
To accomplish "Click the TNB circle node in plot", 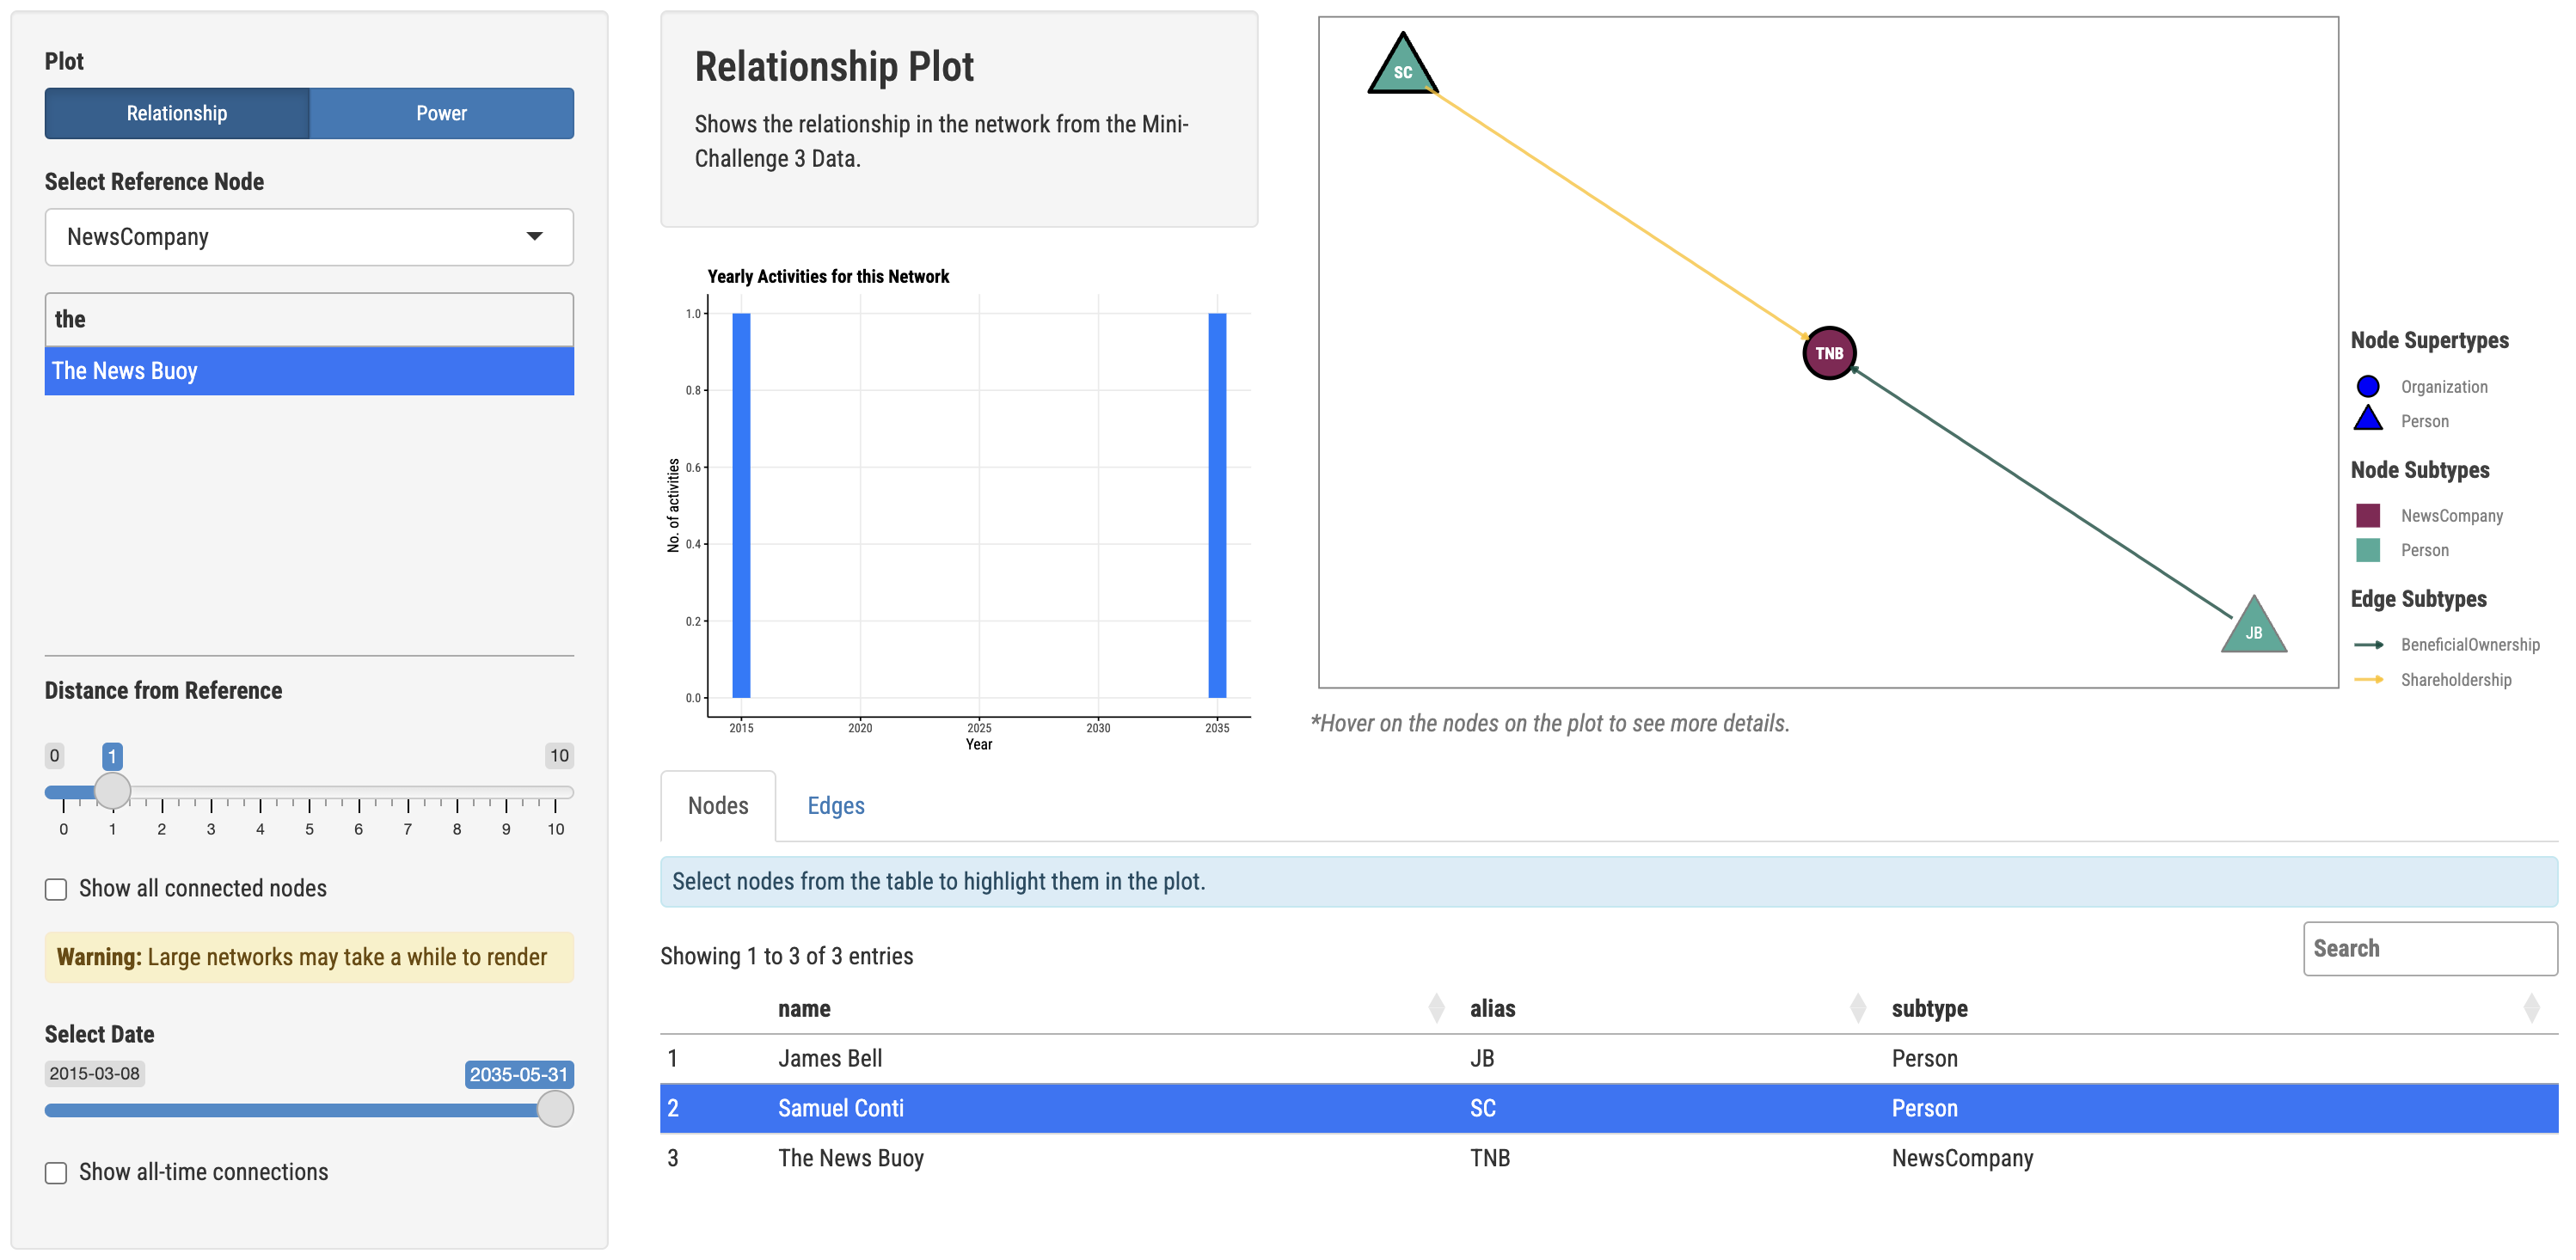I will (x=1828, y=353).
